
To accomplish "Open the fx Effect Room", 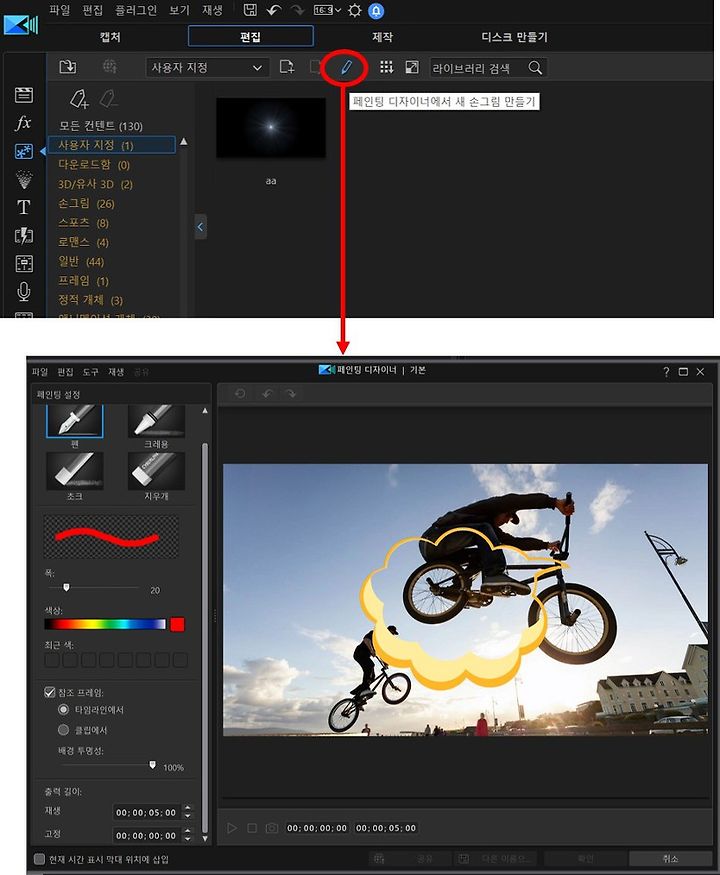I will [23, 123].
